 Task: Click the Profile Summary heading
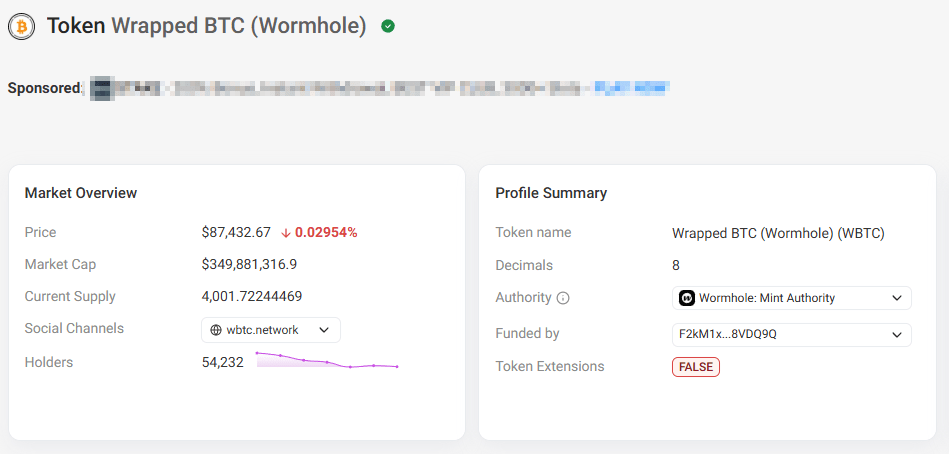pos(551,193)
